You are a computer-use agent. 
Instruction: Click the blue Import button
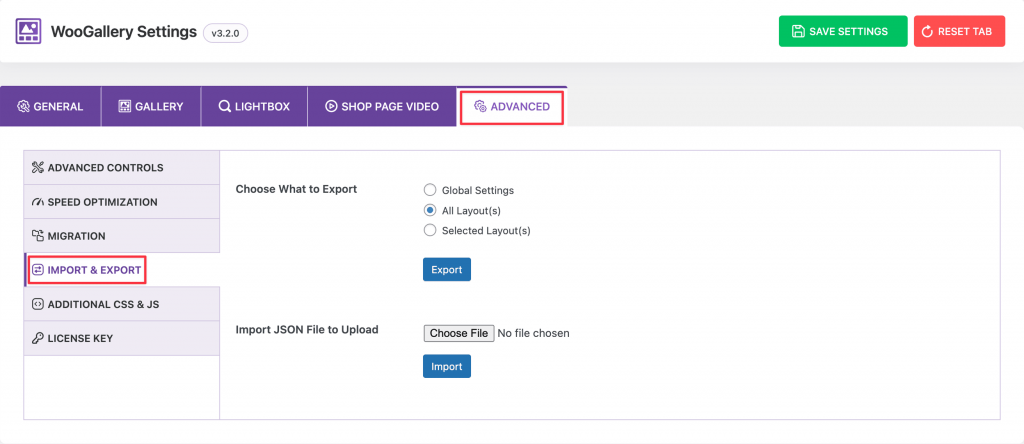(x=447, y=366)
